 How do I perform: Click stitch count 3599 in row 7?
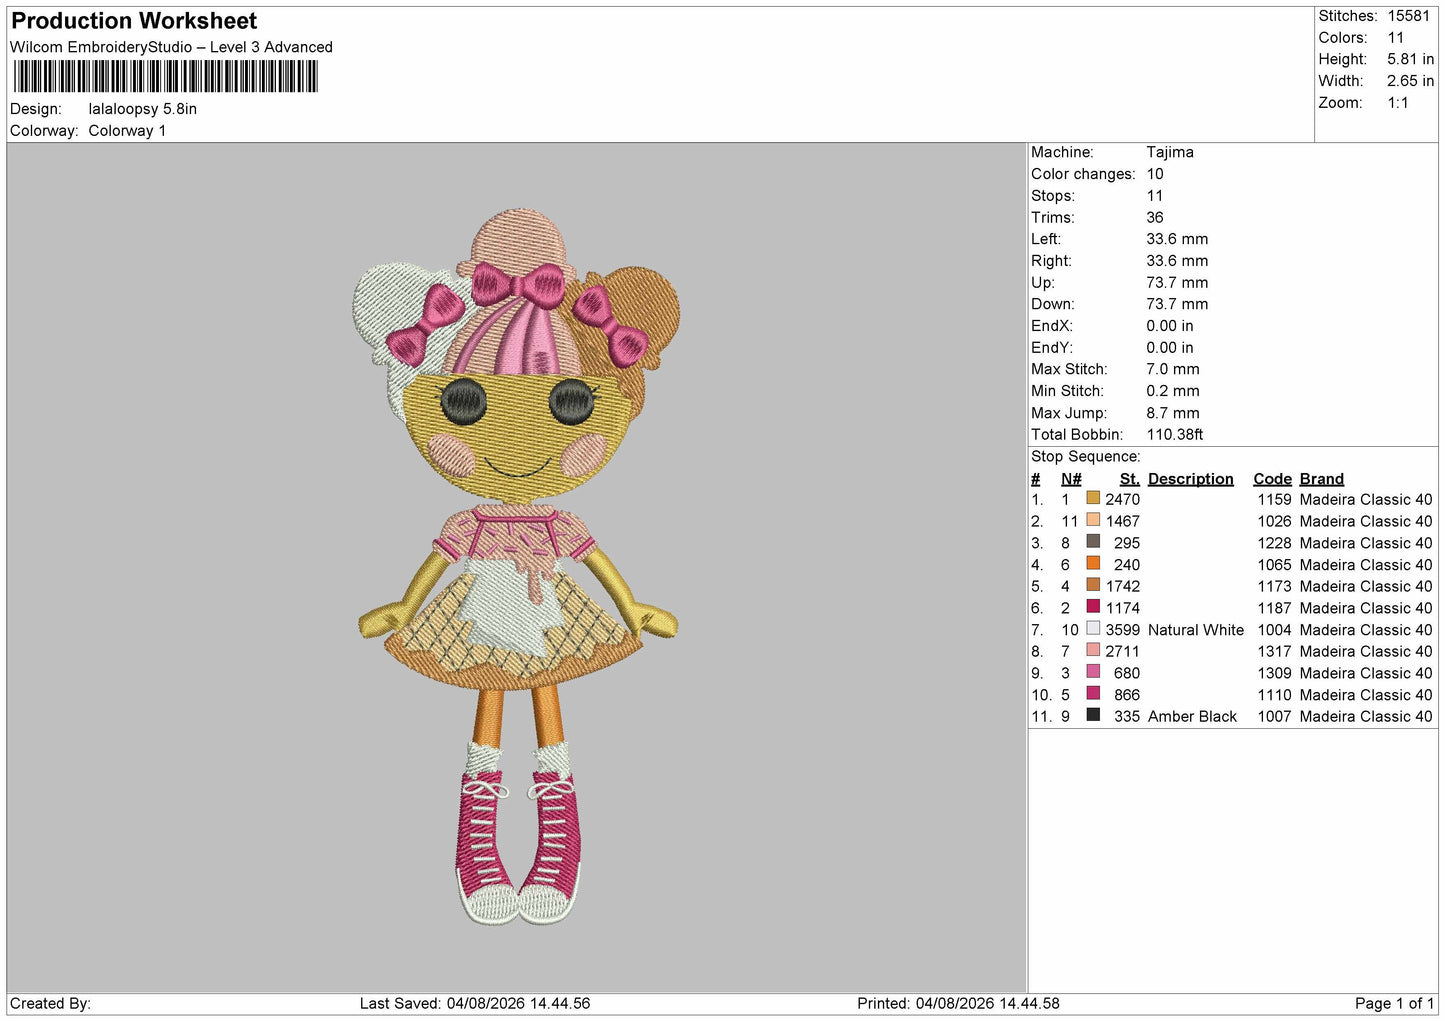pyautogui.click(x=1122, y=630)
